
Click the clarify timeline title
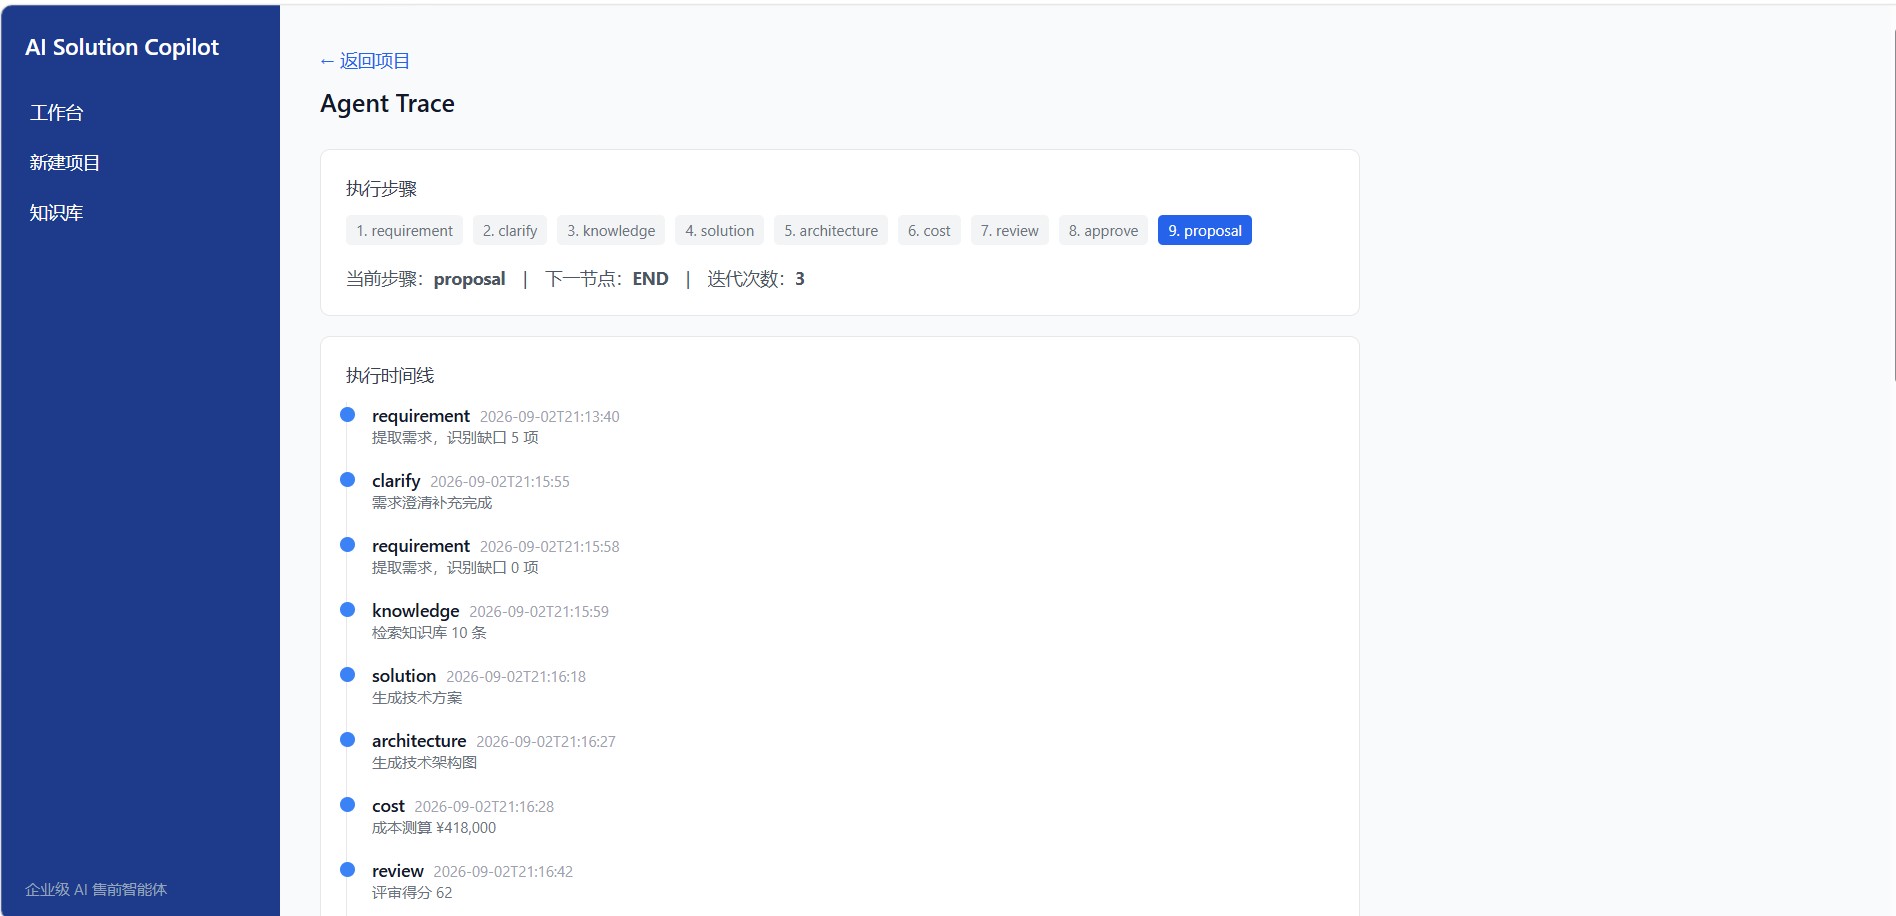396,481
